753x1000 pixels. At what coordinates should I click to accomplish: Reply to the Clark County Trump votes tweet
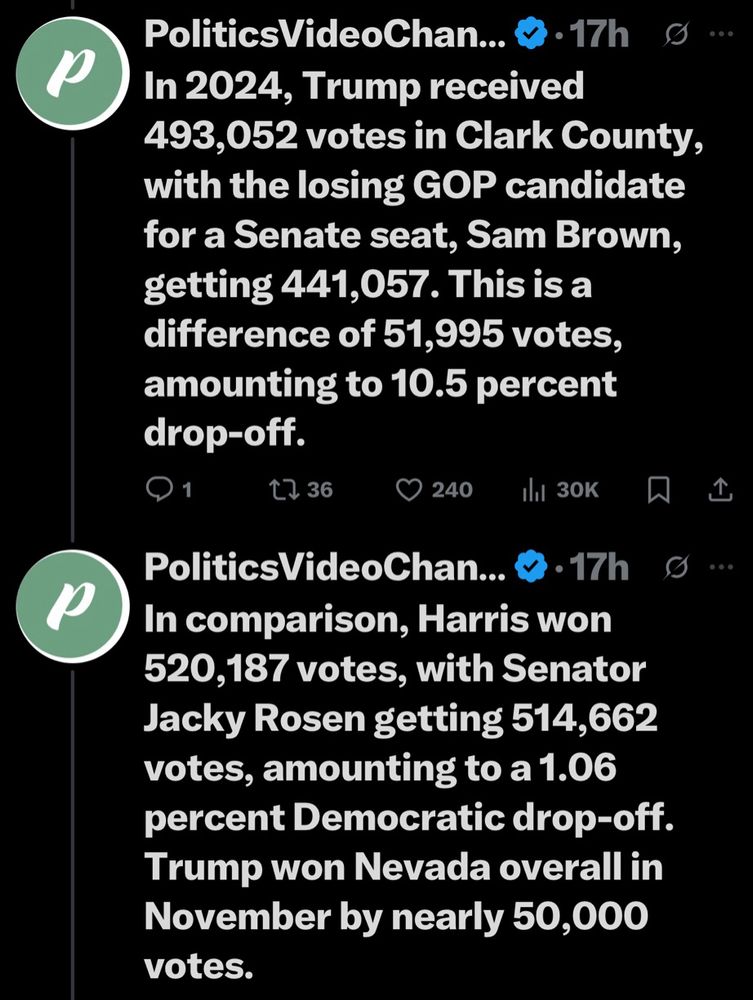pyautogui.click(x=160, y=489)
